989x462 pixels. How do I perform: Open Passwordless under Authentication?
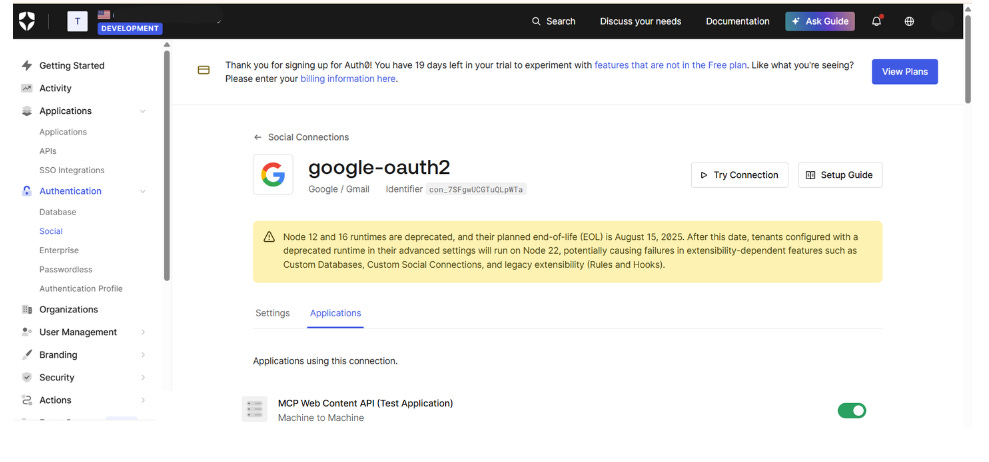(66, 270)
